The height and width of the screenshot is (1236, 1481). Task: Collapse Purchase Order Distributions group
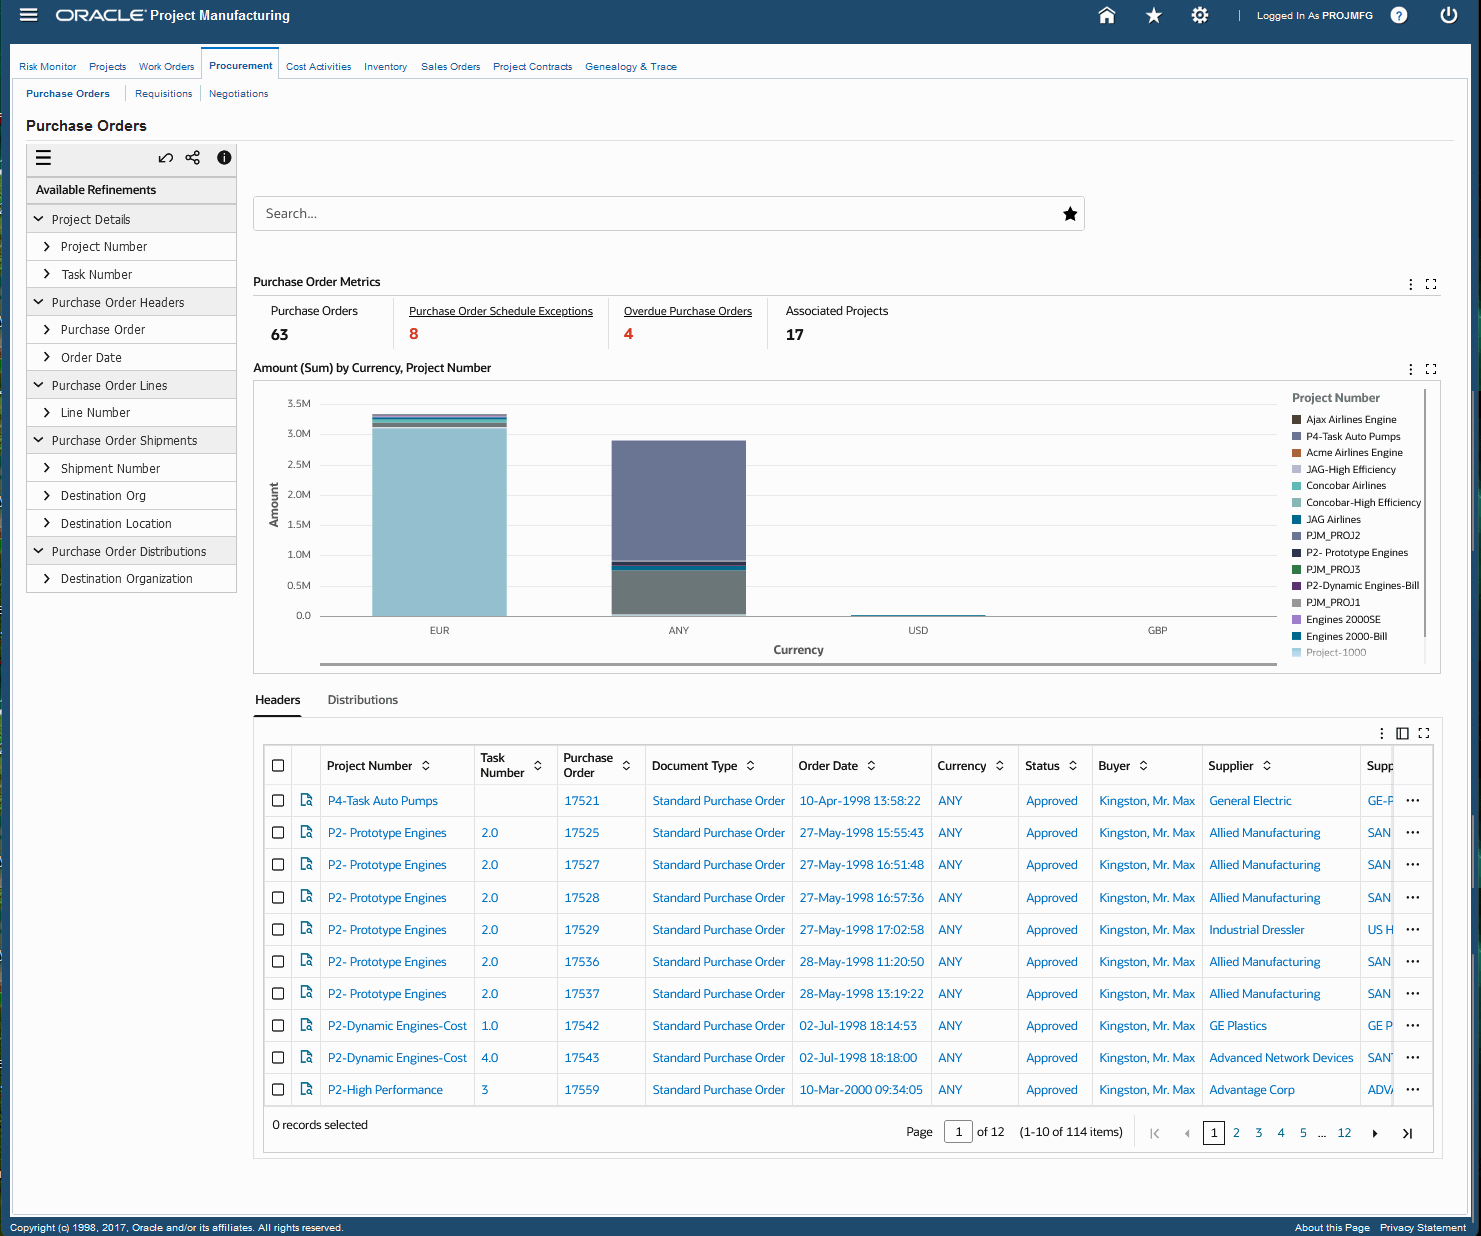(39, 551)
